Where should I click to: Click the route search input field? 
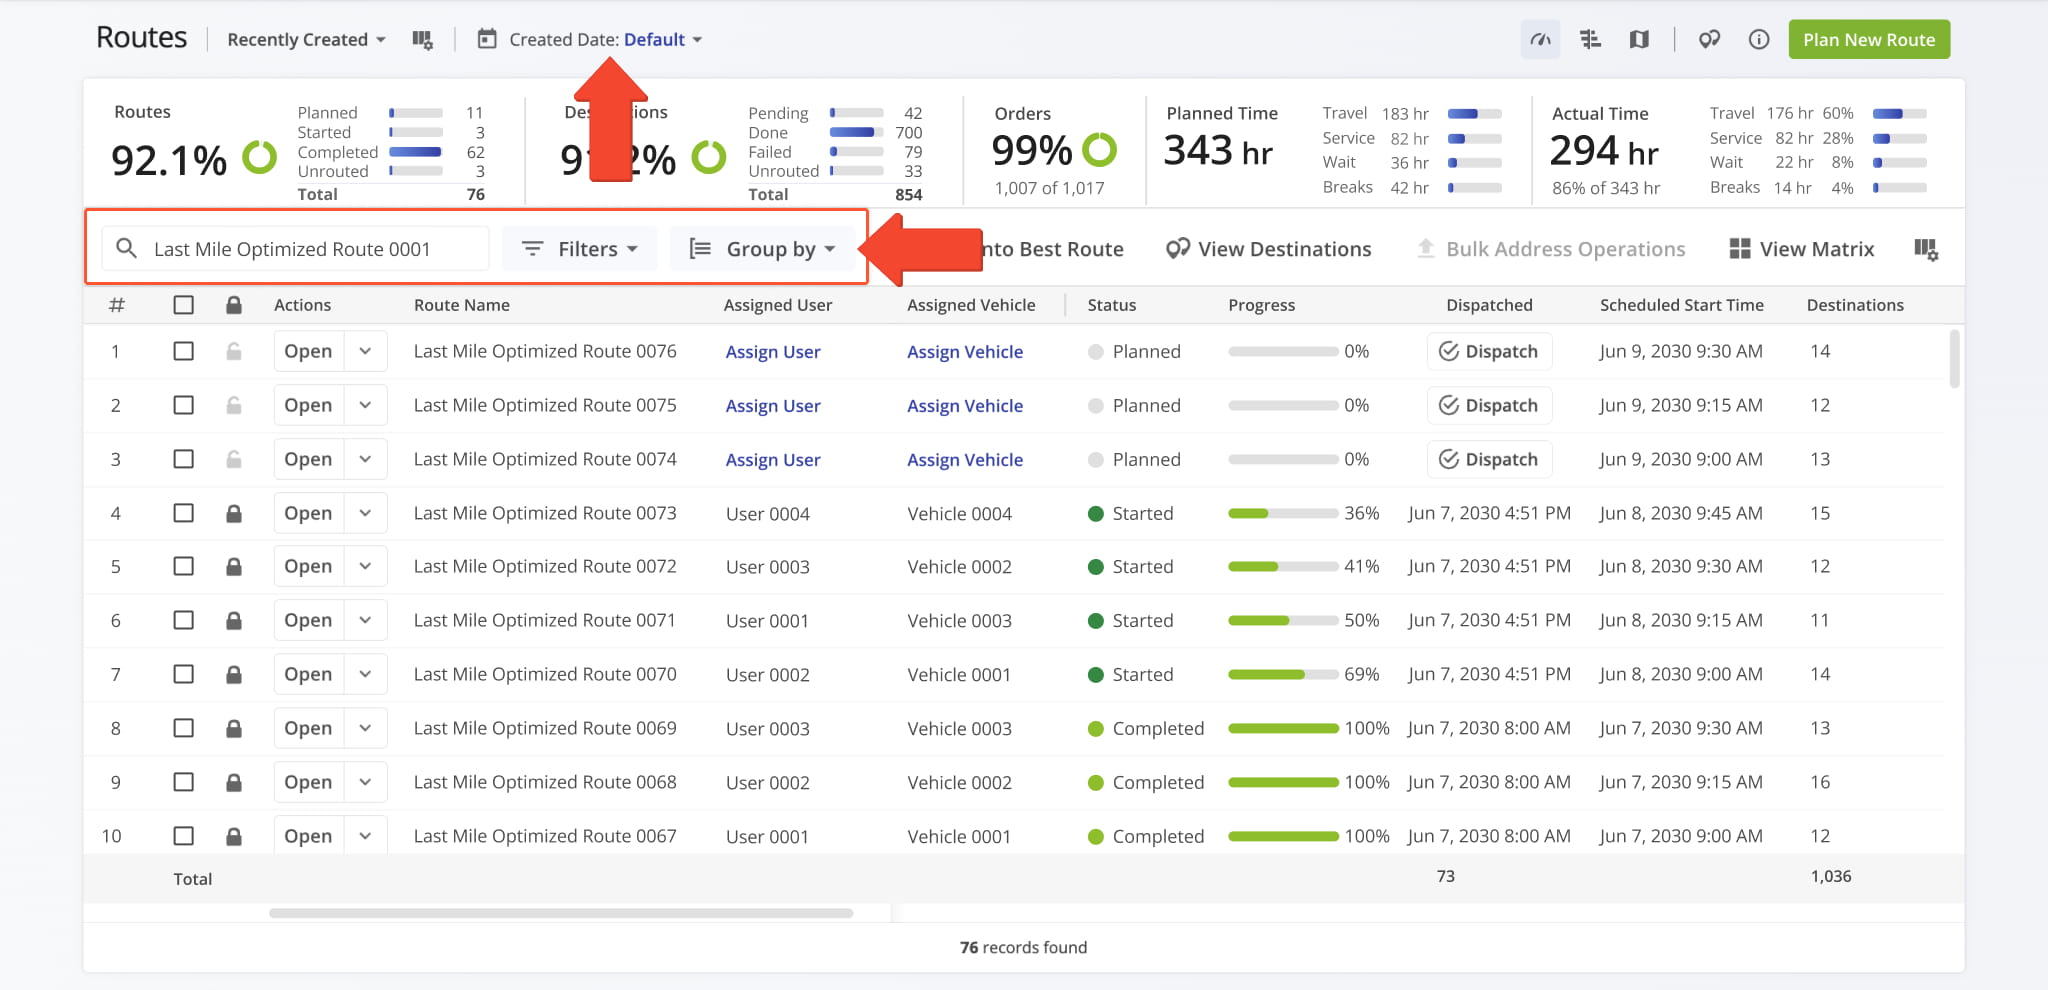[x=296, y=249]
